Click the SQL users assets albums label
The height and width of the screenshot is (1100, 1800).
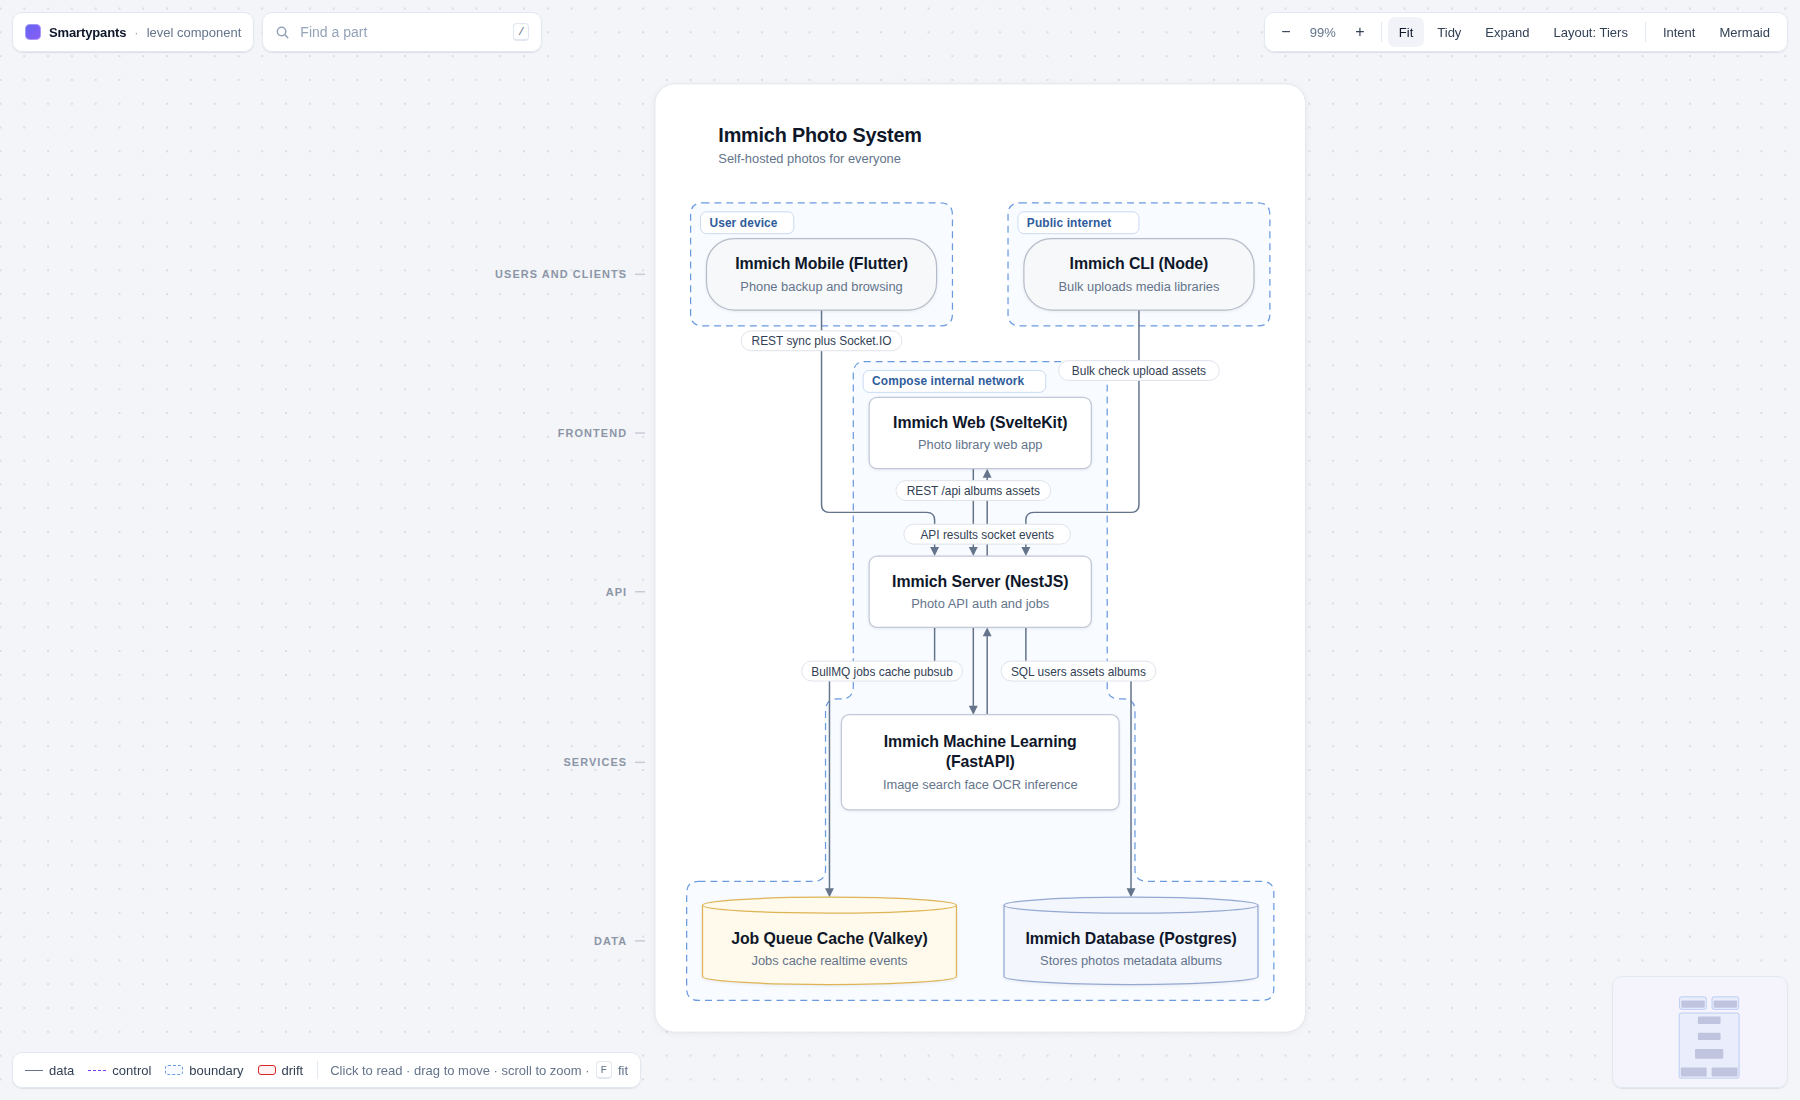(1078, 672)
